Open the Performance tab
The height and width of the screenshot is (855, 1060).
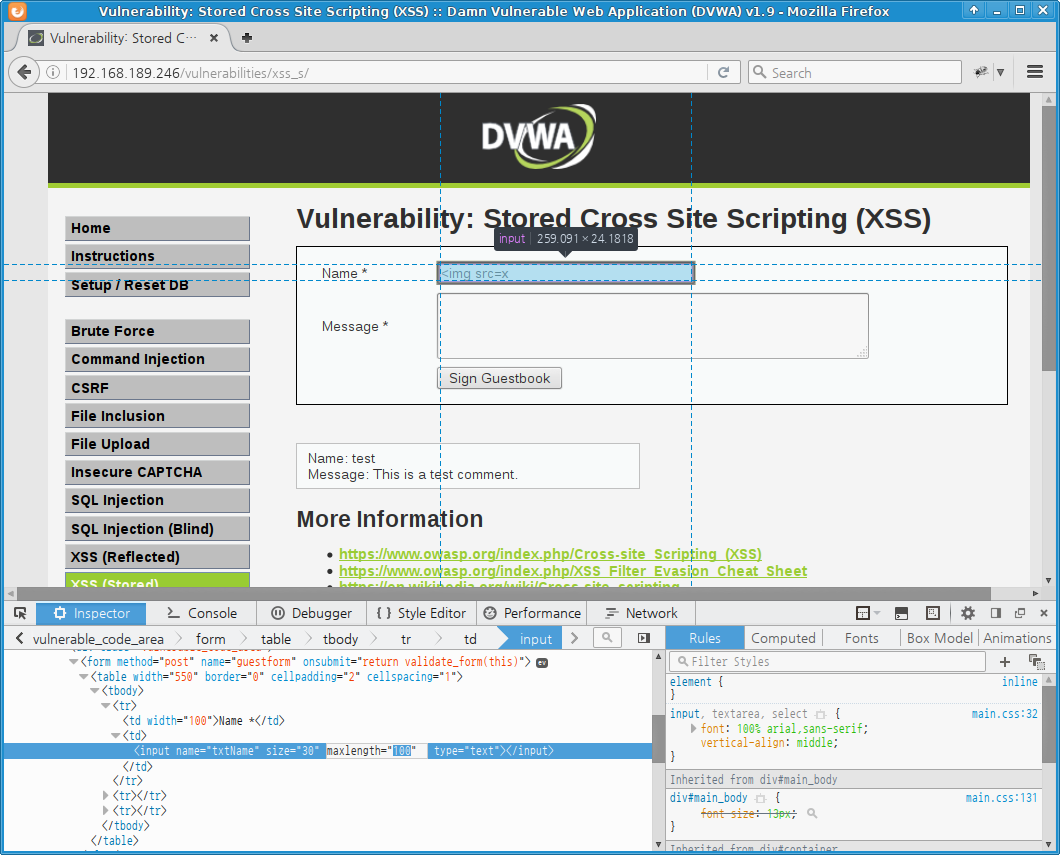(x=532, y=613)
